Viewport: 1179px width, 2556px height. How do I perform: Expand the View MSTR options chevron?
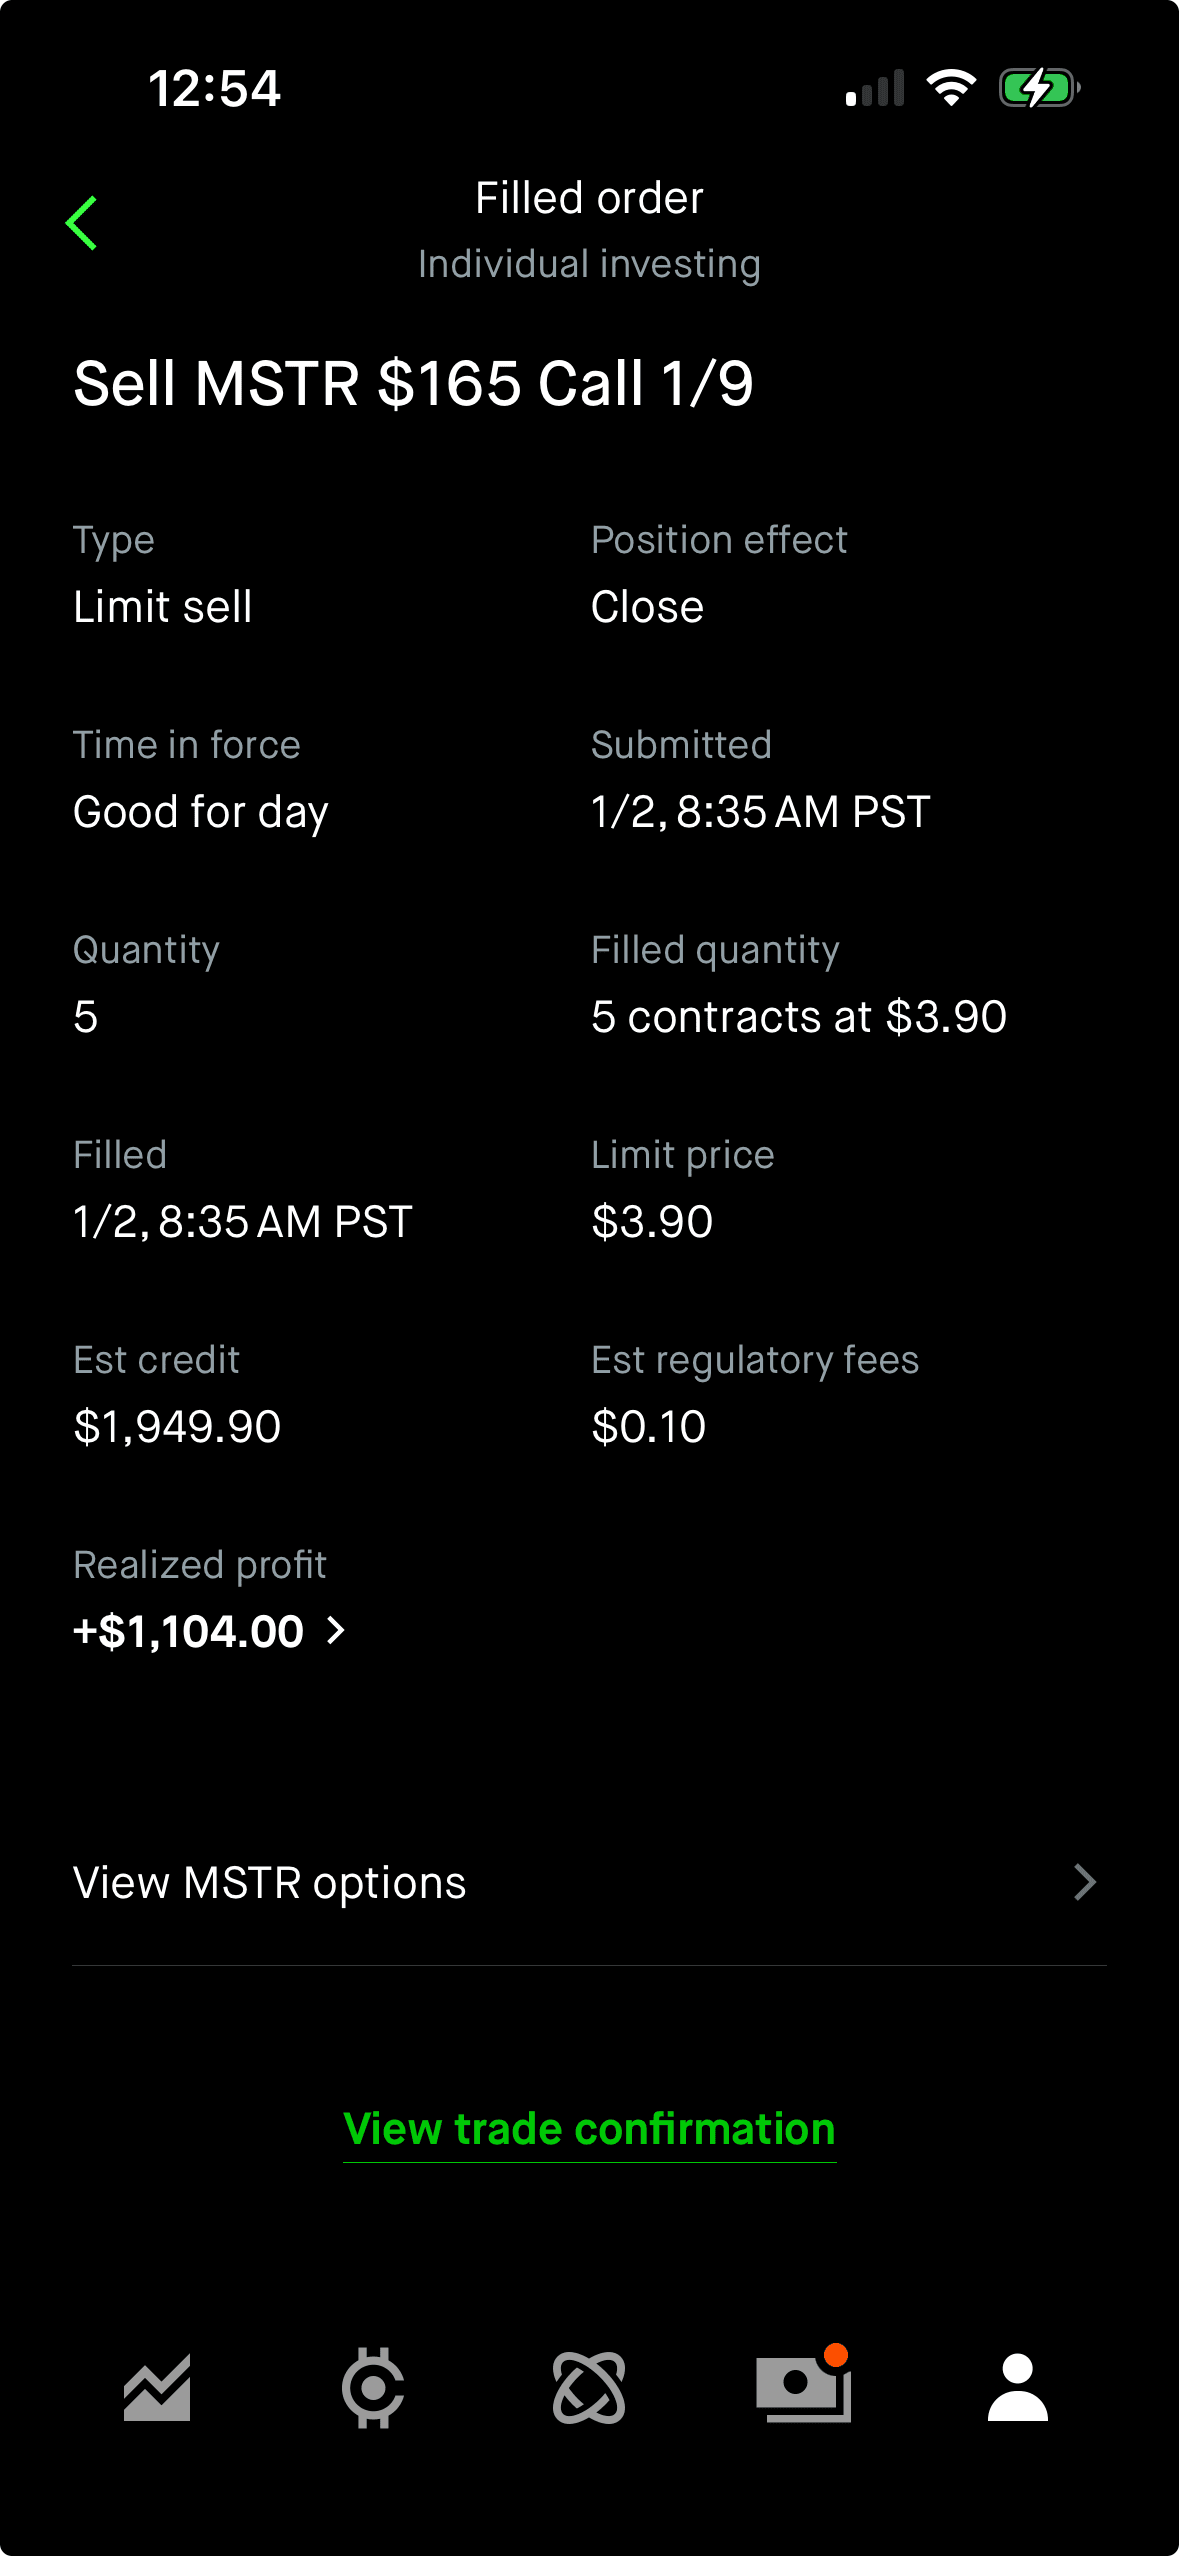click(x=1085, y=1882)
